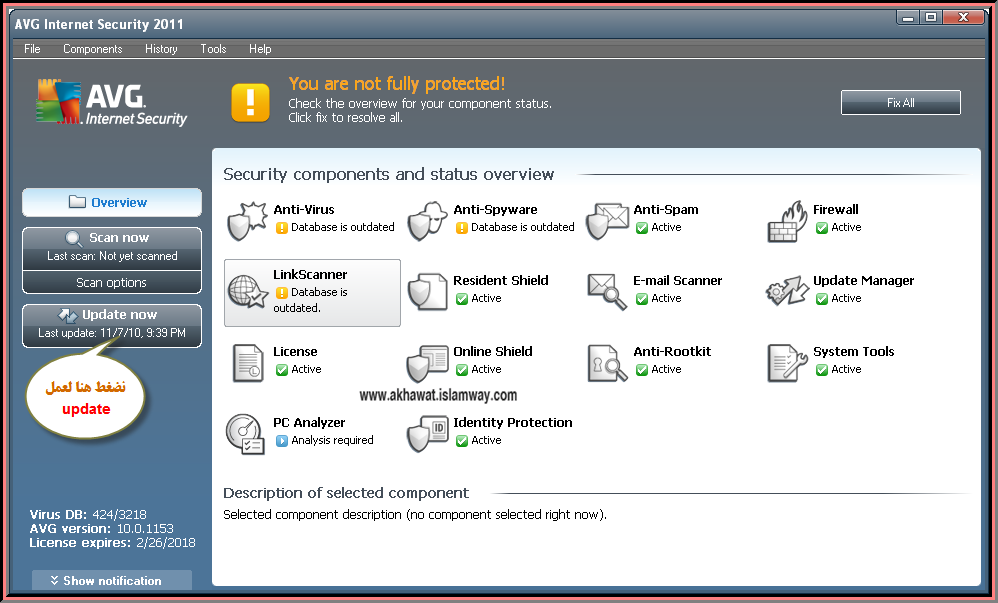Open the Components menu
This screenshot has width=998, height=603.
(x=92, y=49)
